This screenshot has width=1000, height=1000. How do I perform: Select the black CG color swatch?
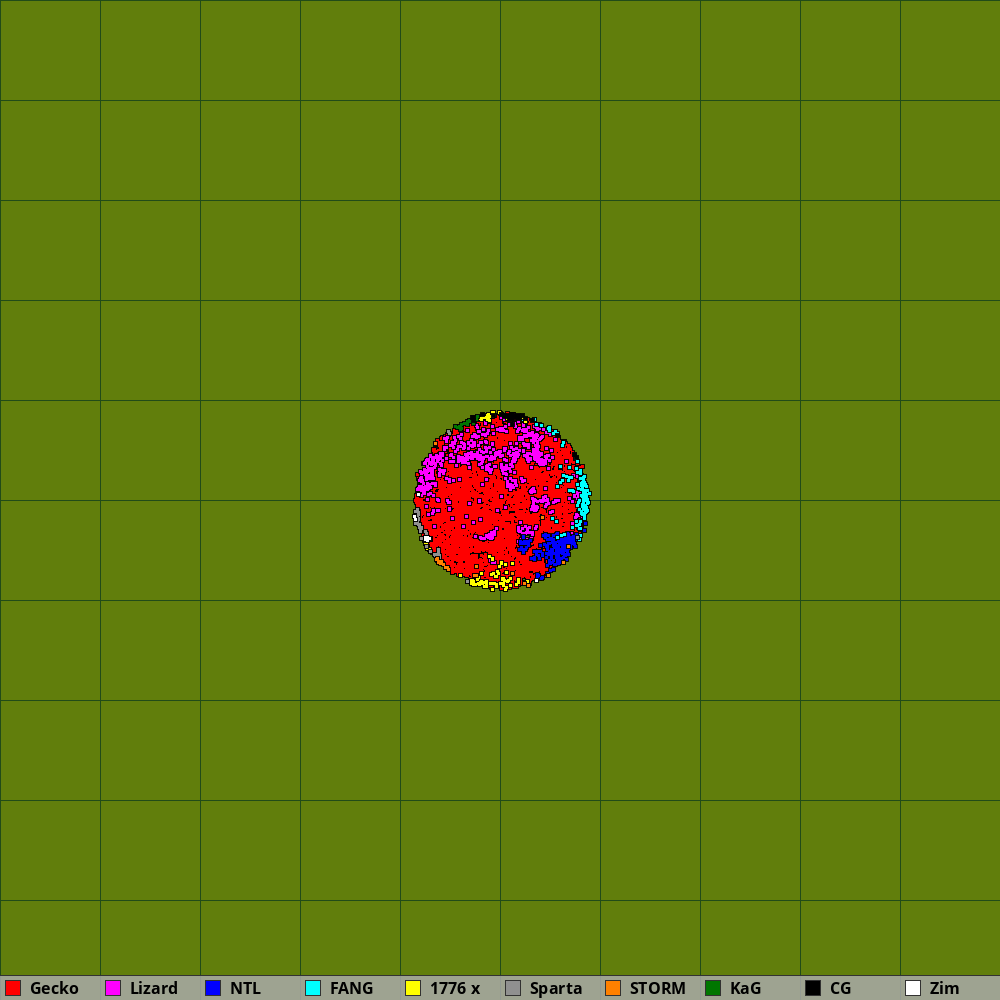[x=813, y=988]
